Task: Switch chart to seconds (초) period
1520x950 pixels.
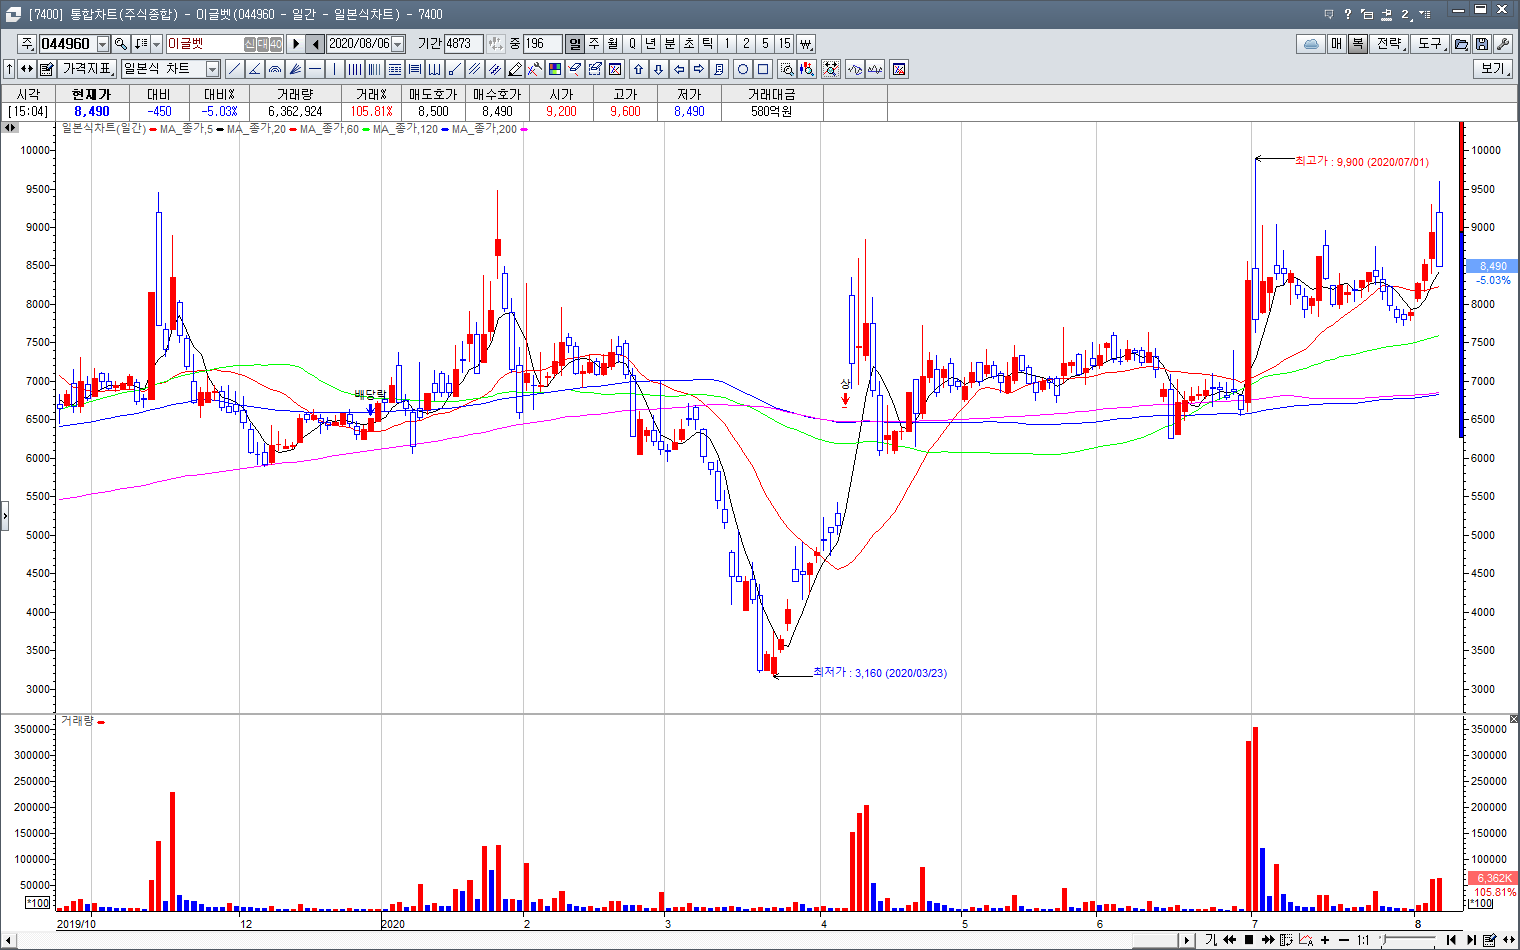Action: pos(689,44)
